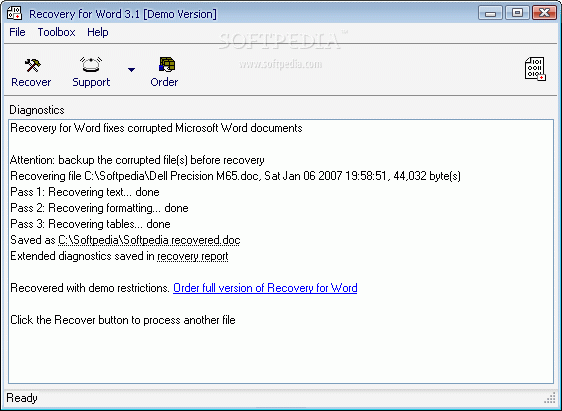Click the Order button label
The width and height of the screenshot is (562, 411).
pos(164,82)
